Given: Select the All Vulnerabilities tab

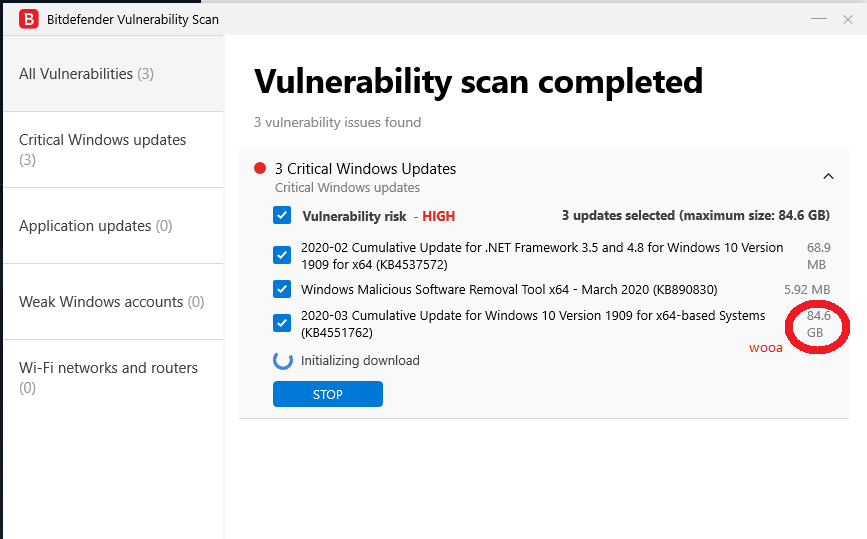Looking at the screenshot, I should pos(86,74).
